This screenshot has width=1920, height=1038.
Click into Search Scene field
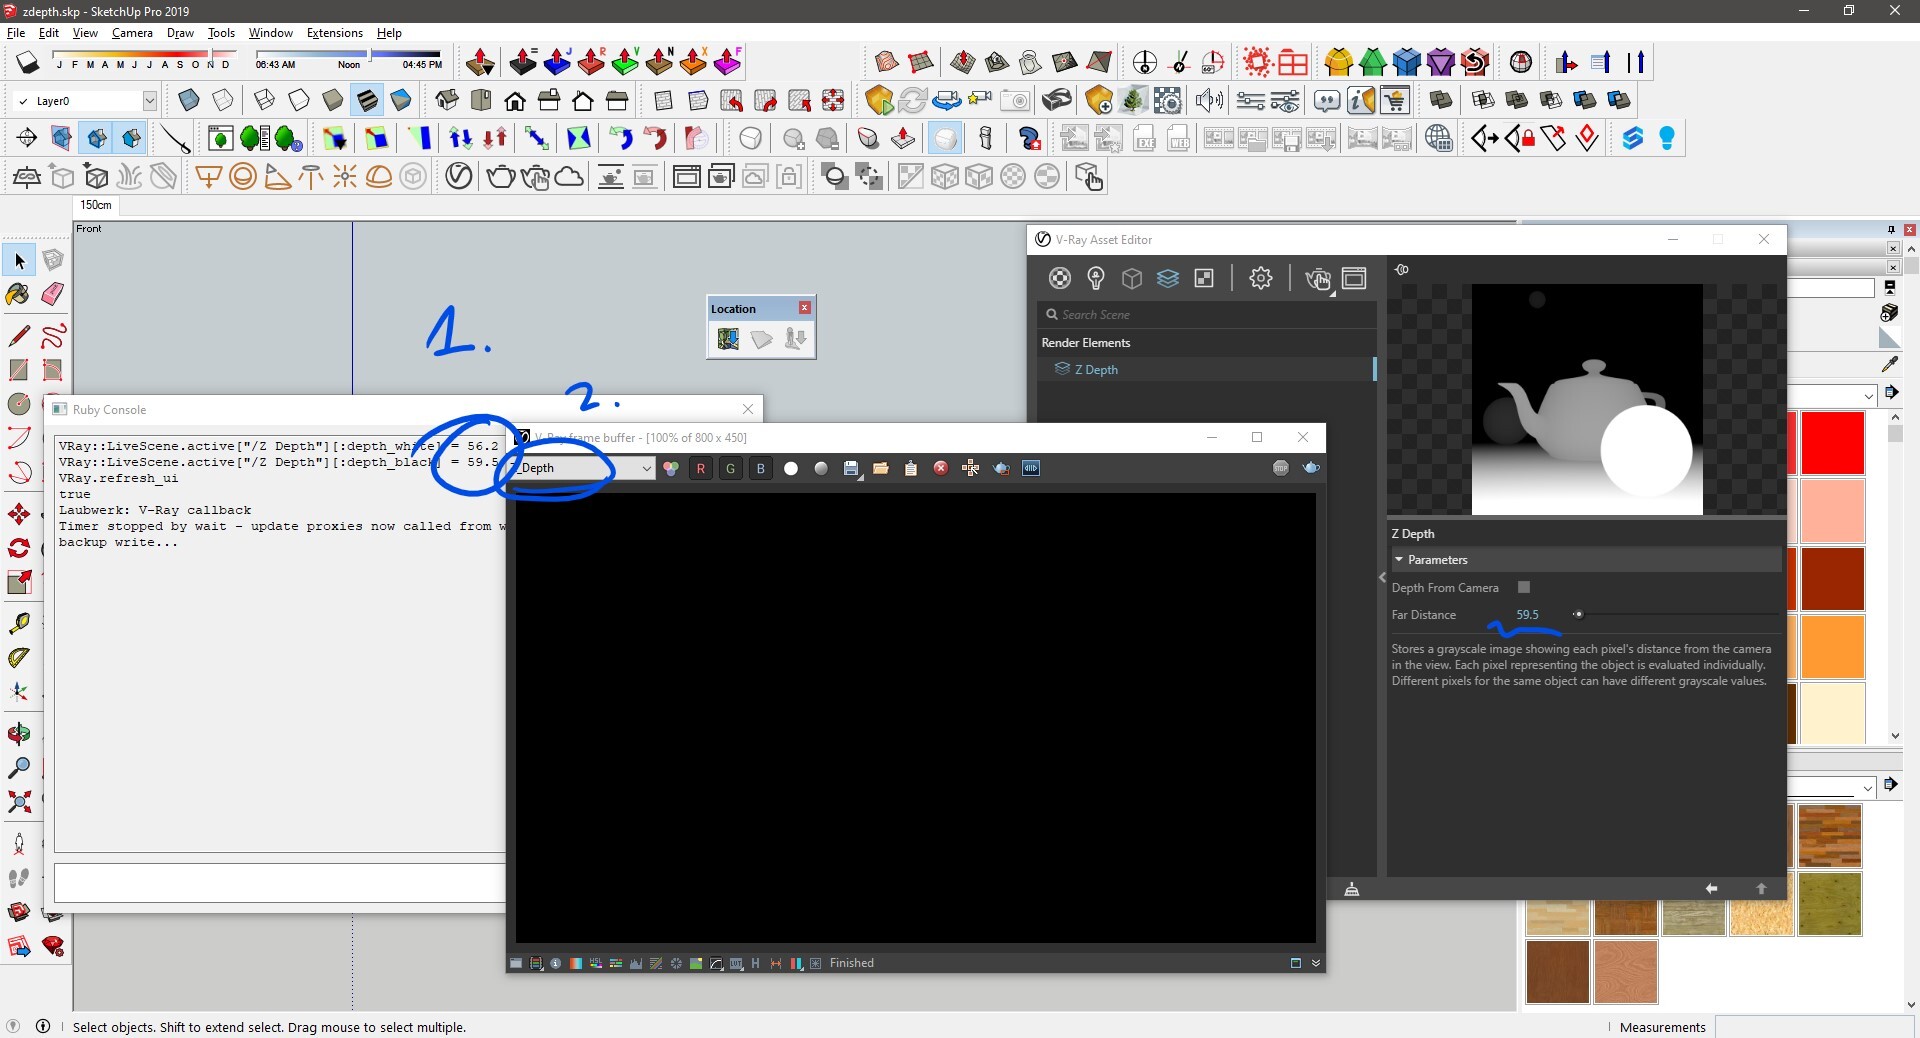tap(1206, 314)
